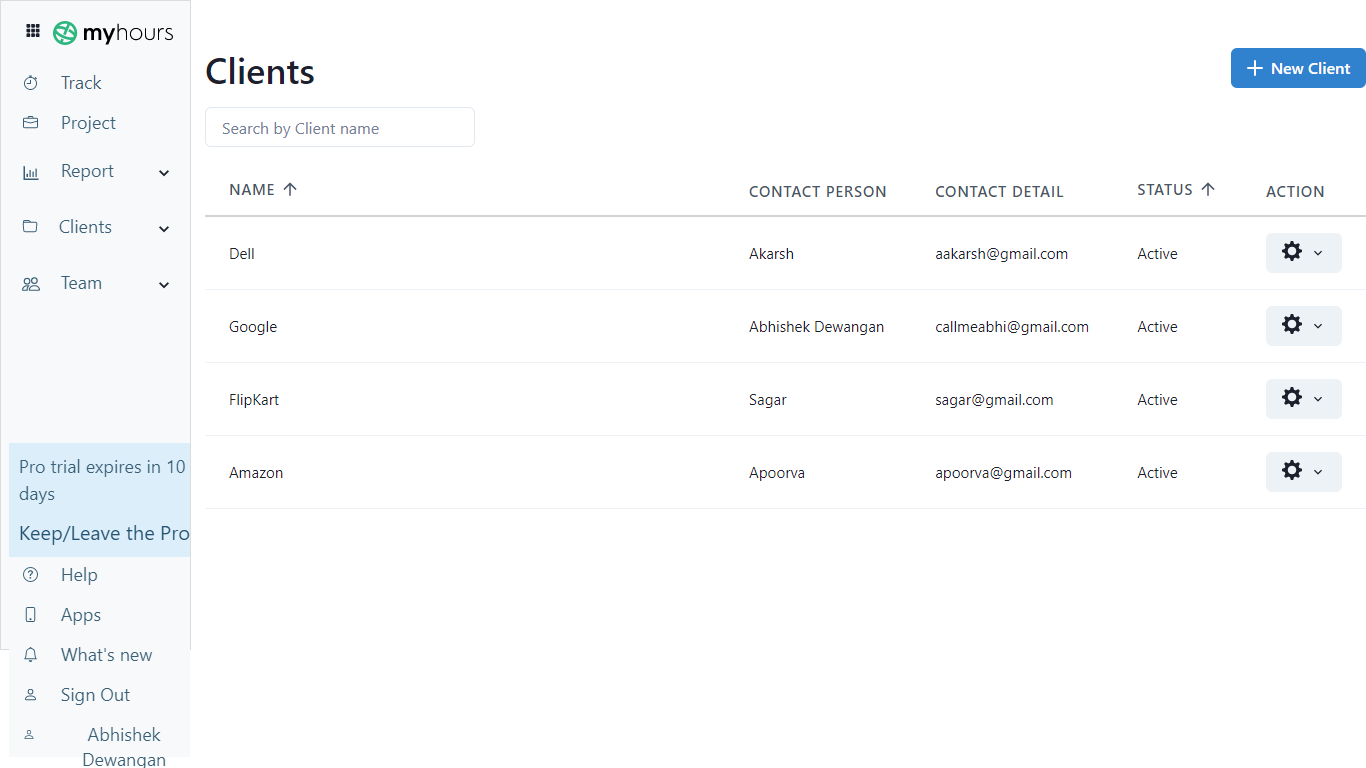Screen dimensions: 1366x768
Task: Focus the Search by Client name field
Action: coord(340,127)
